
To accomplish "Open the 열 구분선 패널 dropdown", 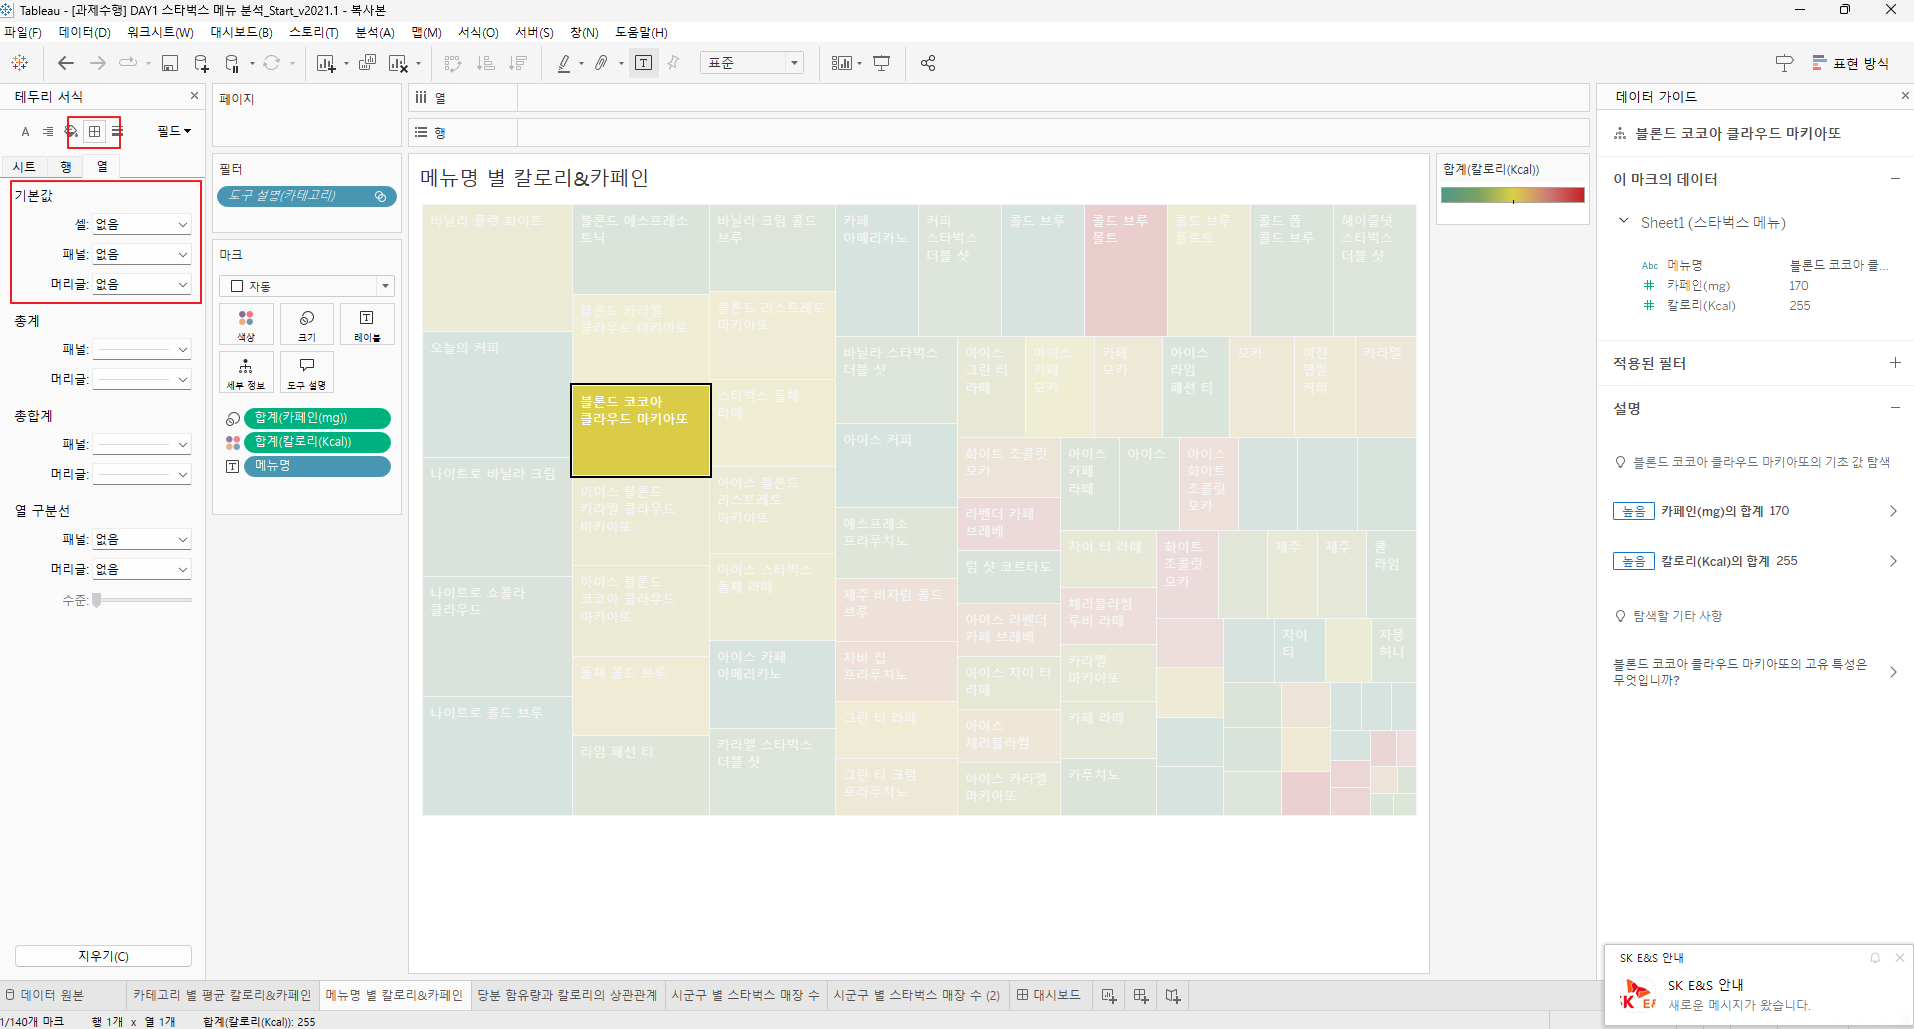I will point(141,540).
